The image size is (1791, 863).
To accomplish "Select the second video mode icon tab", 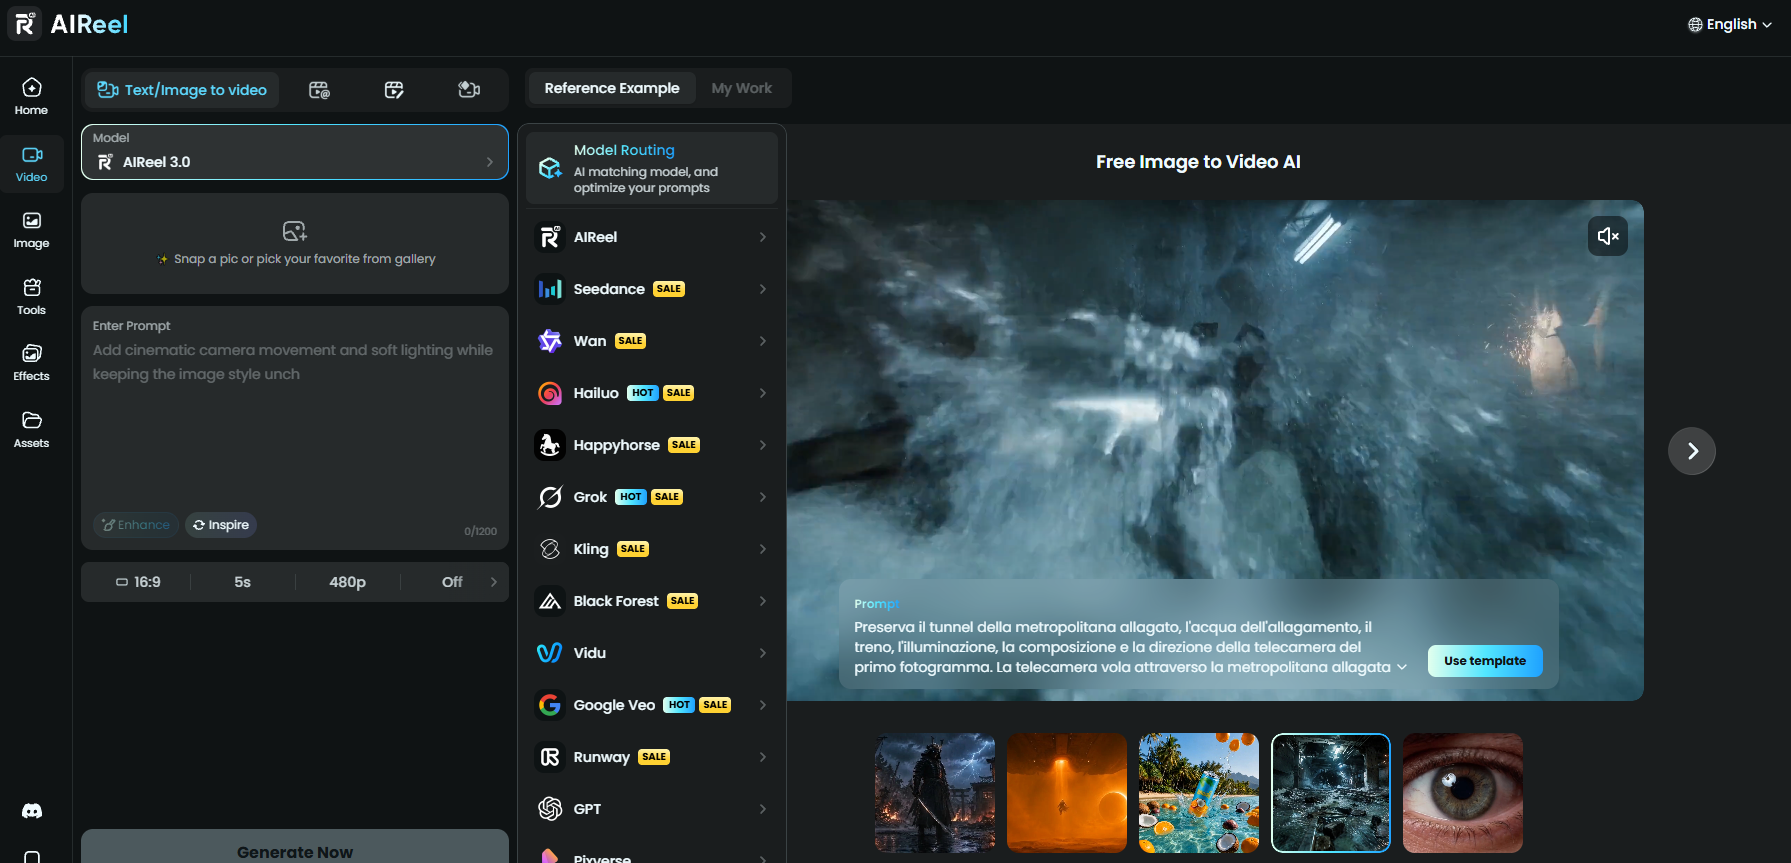I will (319, 90).
